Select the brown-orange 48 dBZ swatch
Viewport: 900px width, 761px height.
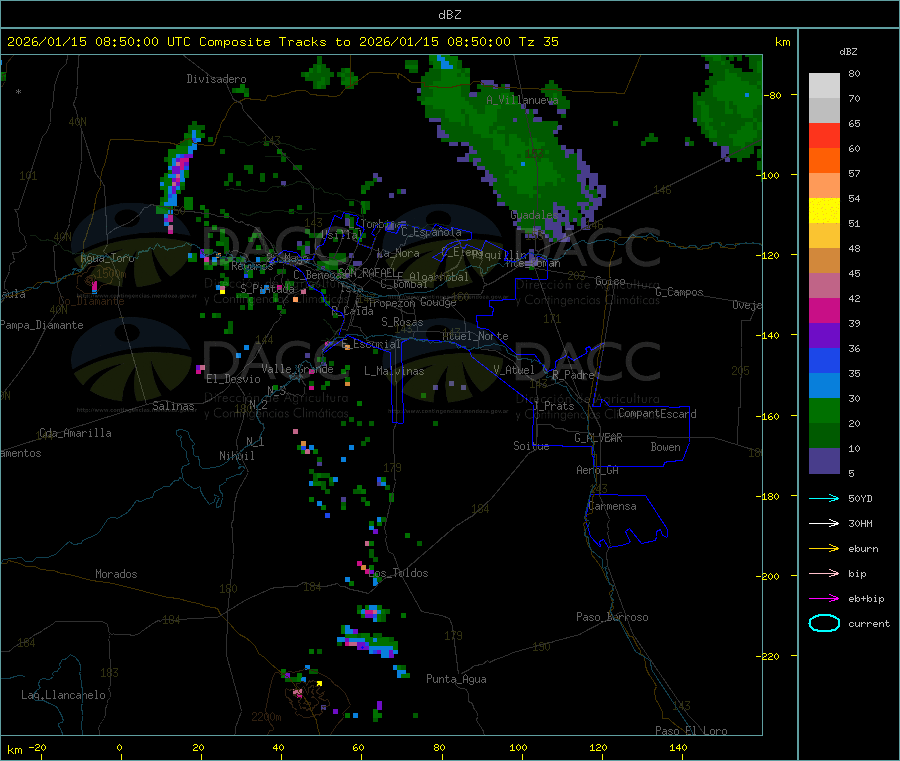pos(824,261)
